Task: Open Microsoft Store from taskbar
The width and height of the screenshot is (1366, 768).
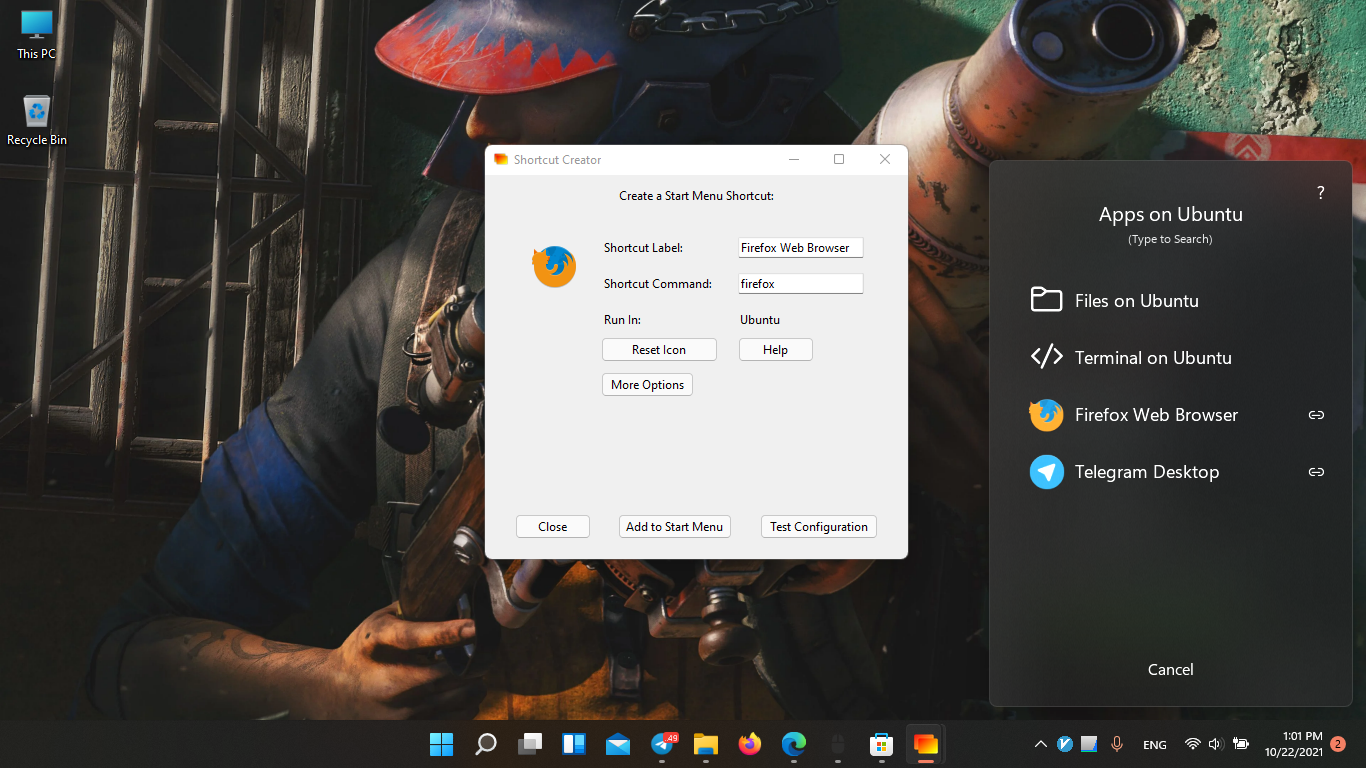Action: tap(881, 744)
